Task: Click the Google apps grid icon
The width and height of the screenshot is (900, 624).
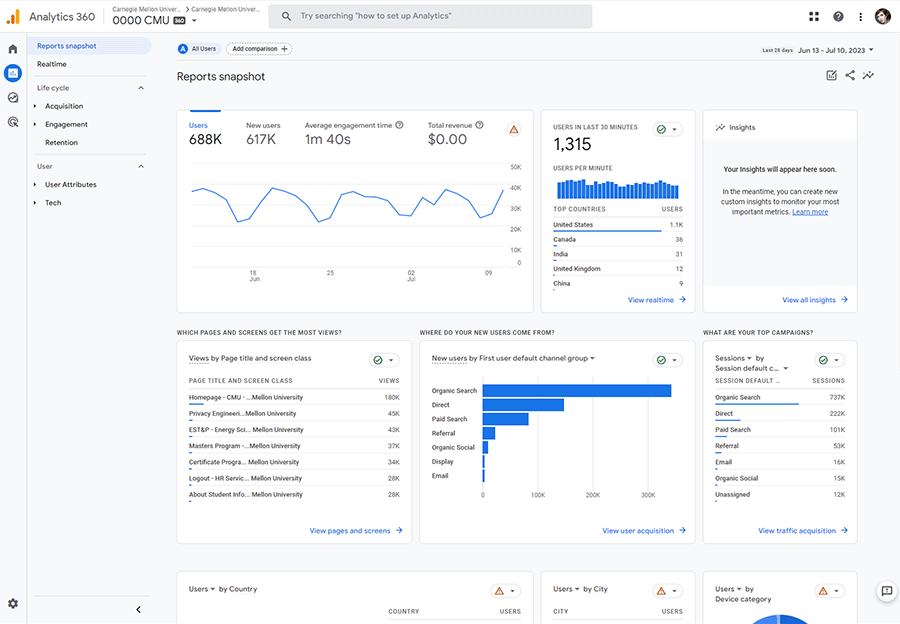Action: point(814,17)
